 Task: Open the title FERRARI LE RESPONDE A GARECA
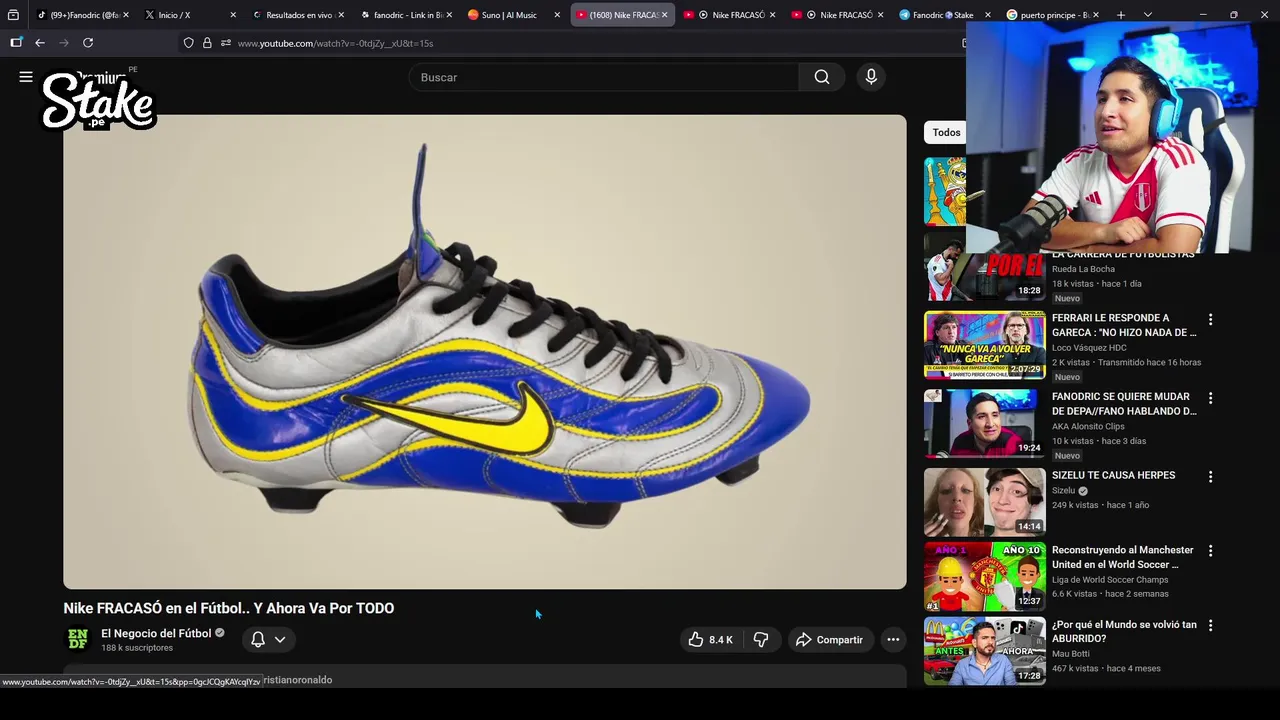tap(1123, 325)
